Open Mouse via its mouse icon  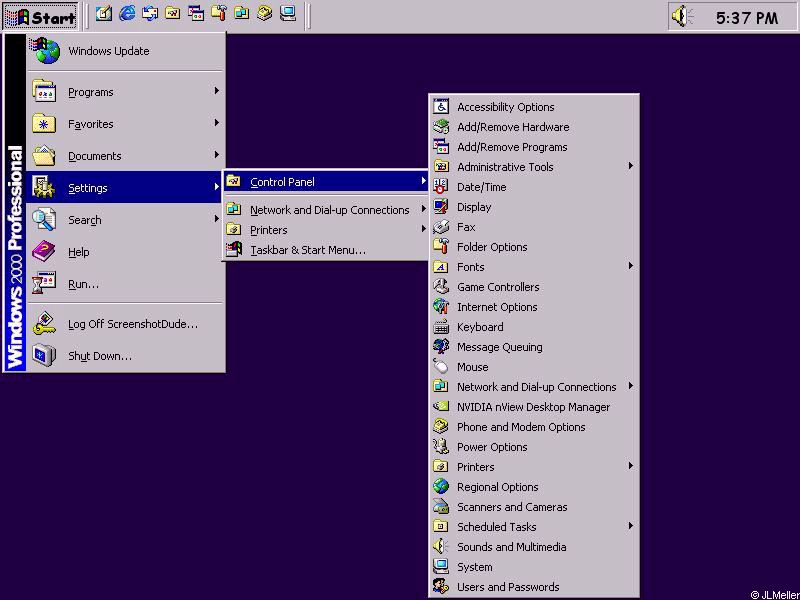click(441, 367)
